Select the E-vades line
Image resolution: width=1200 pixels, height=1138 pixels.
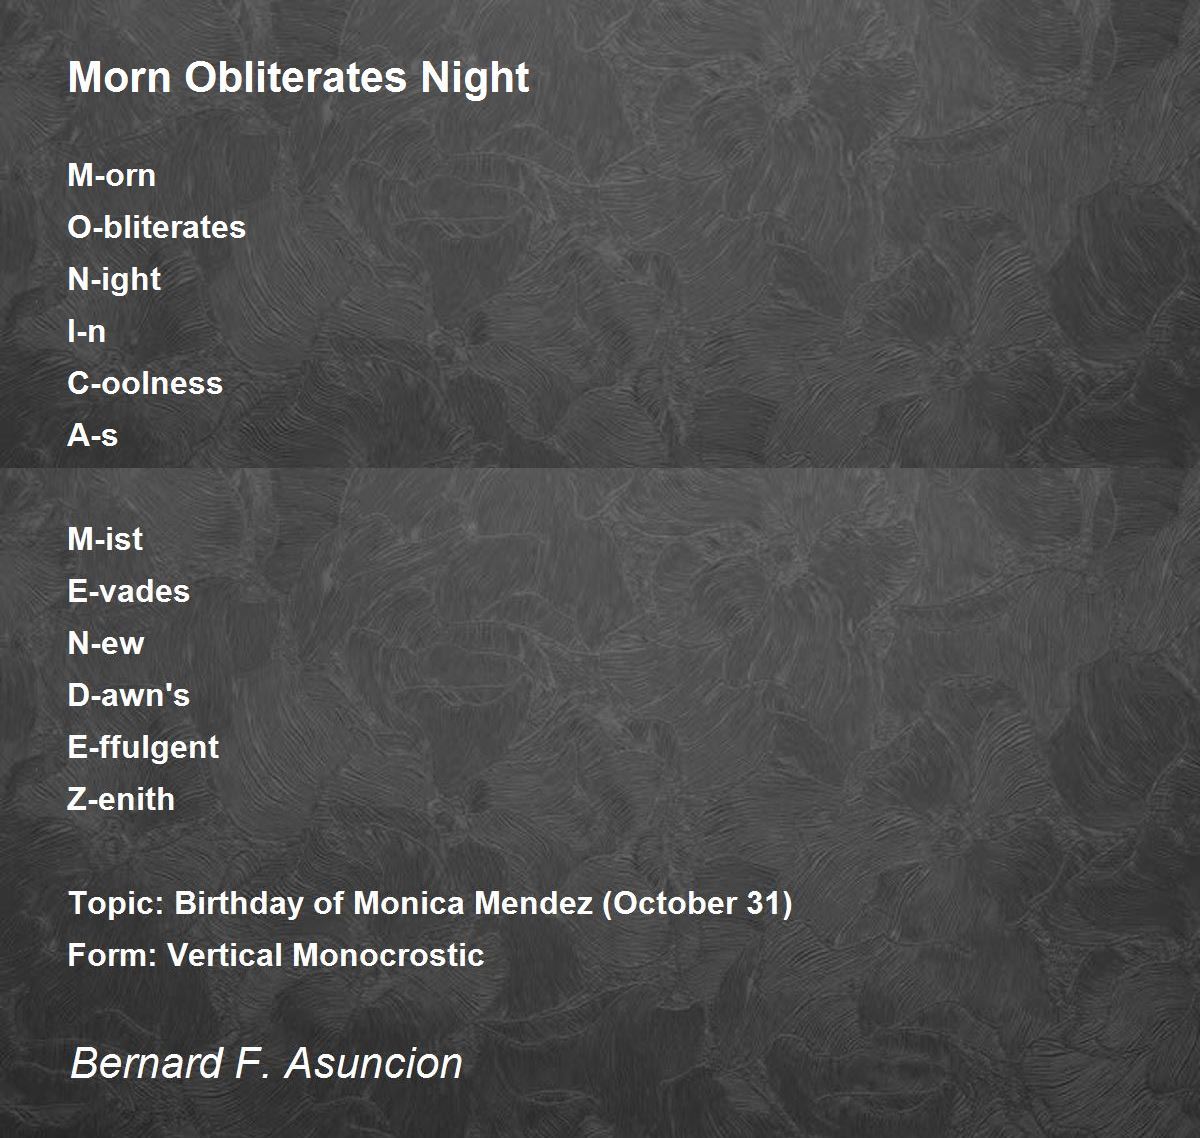128,592
